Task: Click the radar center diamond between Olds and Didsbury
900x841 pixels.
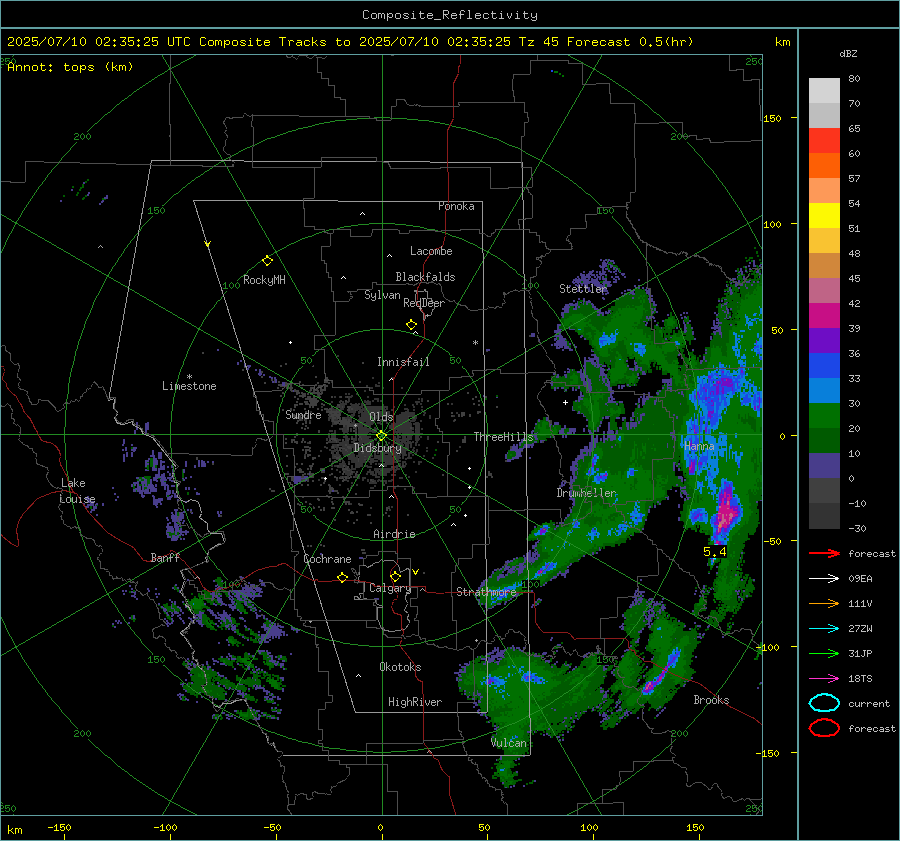Action: pos(381,436)
